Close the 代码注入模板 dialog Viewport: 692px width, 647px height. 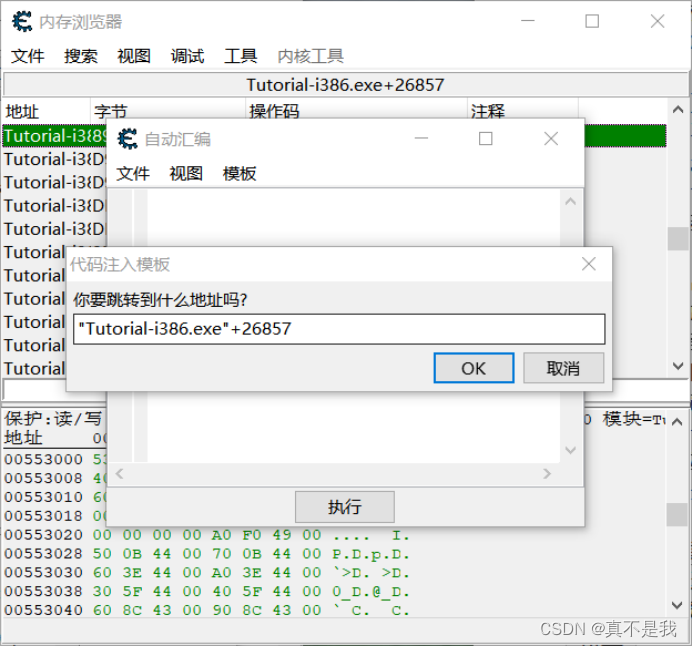click(589, 264)
